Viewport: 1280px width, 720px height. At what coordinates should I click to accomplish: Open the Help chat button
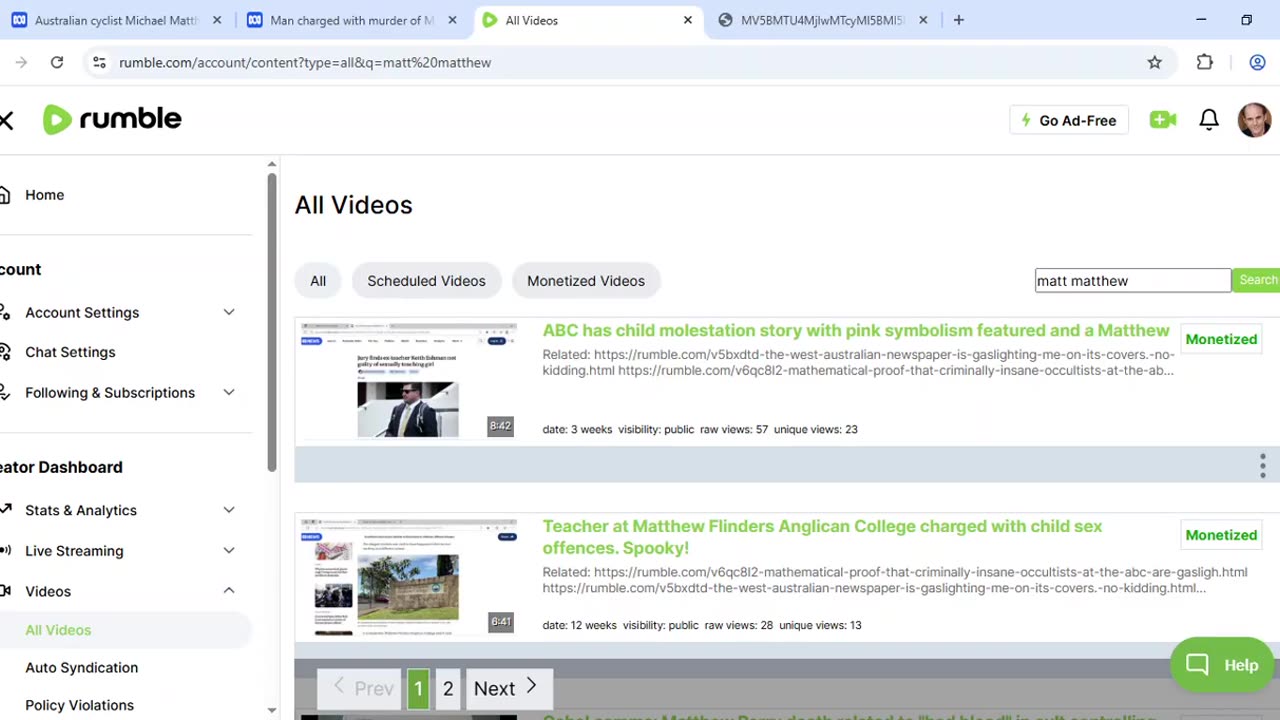pyautogui.click(x=1221, y=665)
